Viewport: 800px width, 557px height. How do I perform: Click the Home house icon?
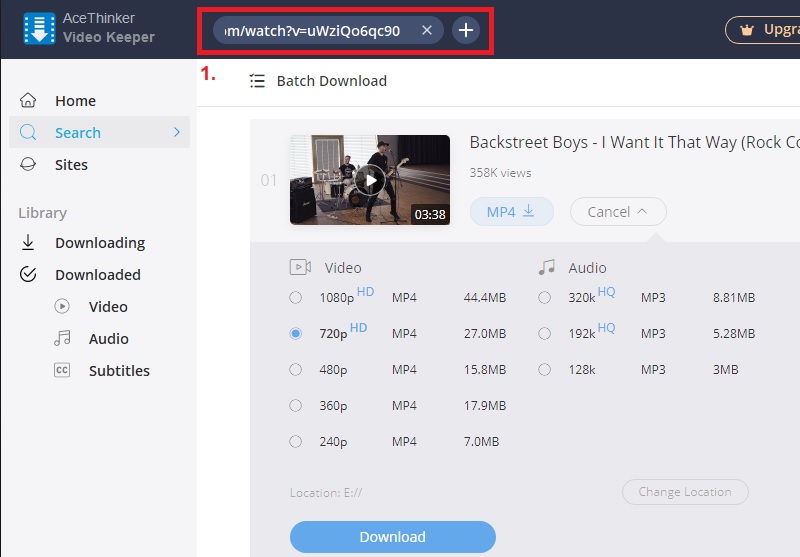pyautogui.click(x=28, y=100)
